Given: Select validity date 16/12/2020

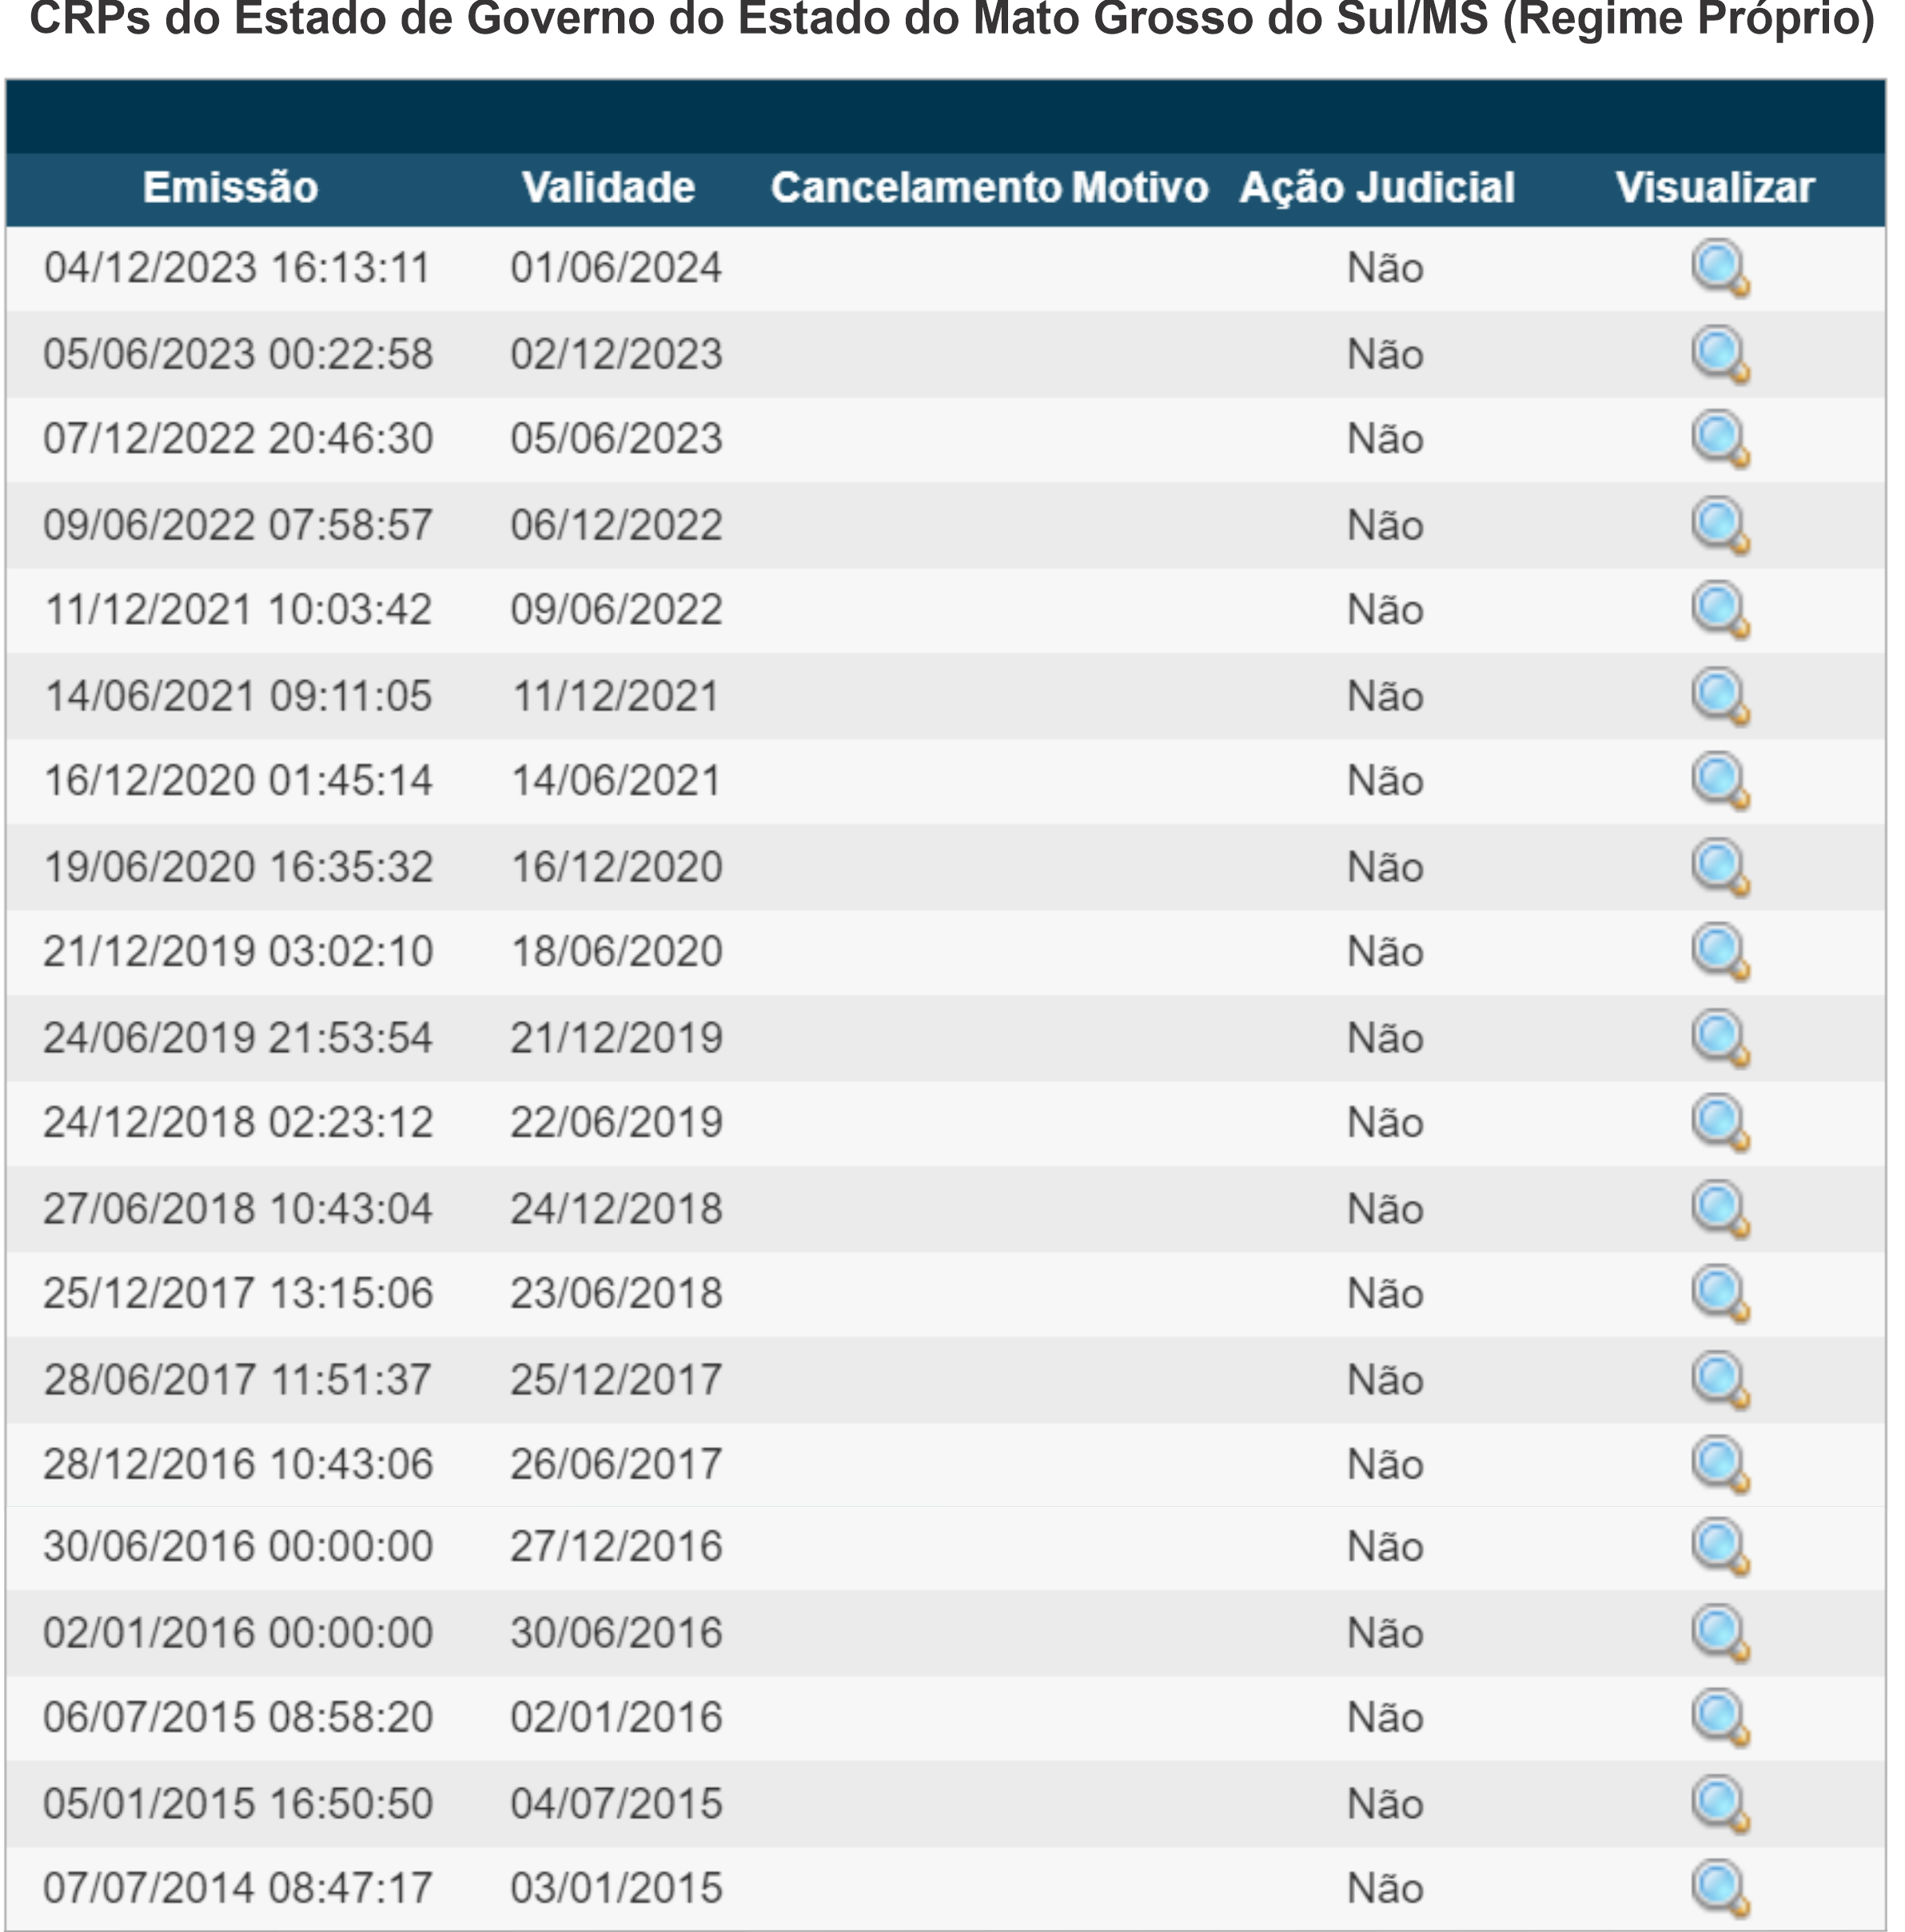Looking at the screenshot, I should [x=616, y=867].
